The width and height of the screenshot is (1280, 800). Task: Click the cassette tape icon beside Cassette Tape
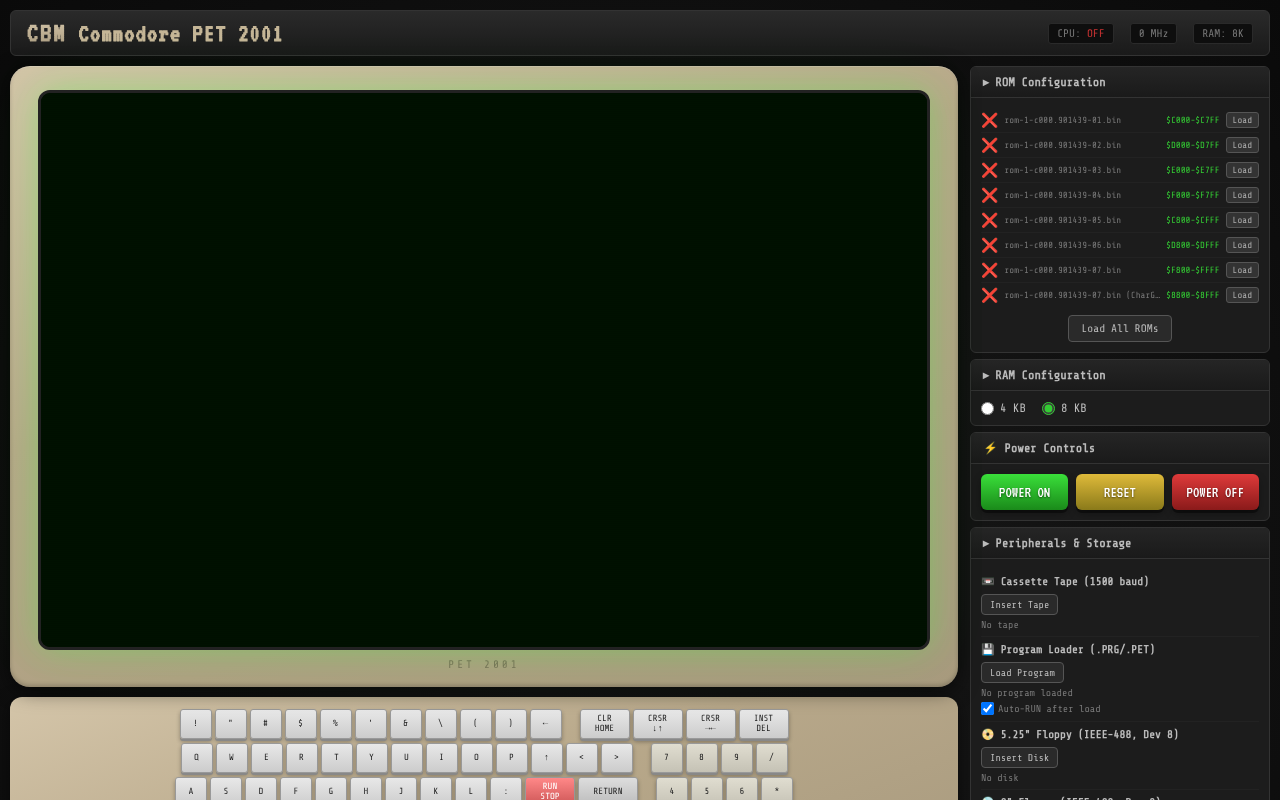pos(987,581)
